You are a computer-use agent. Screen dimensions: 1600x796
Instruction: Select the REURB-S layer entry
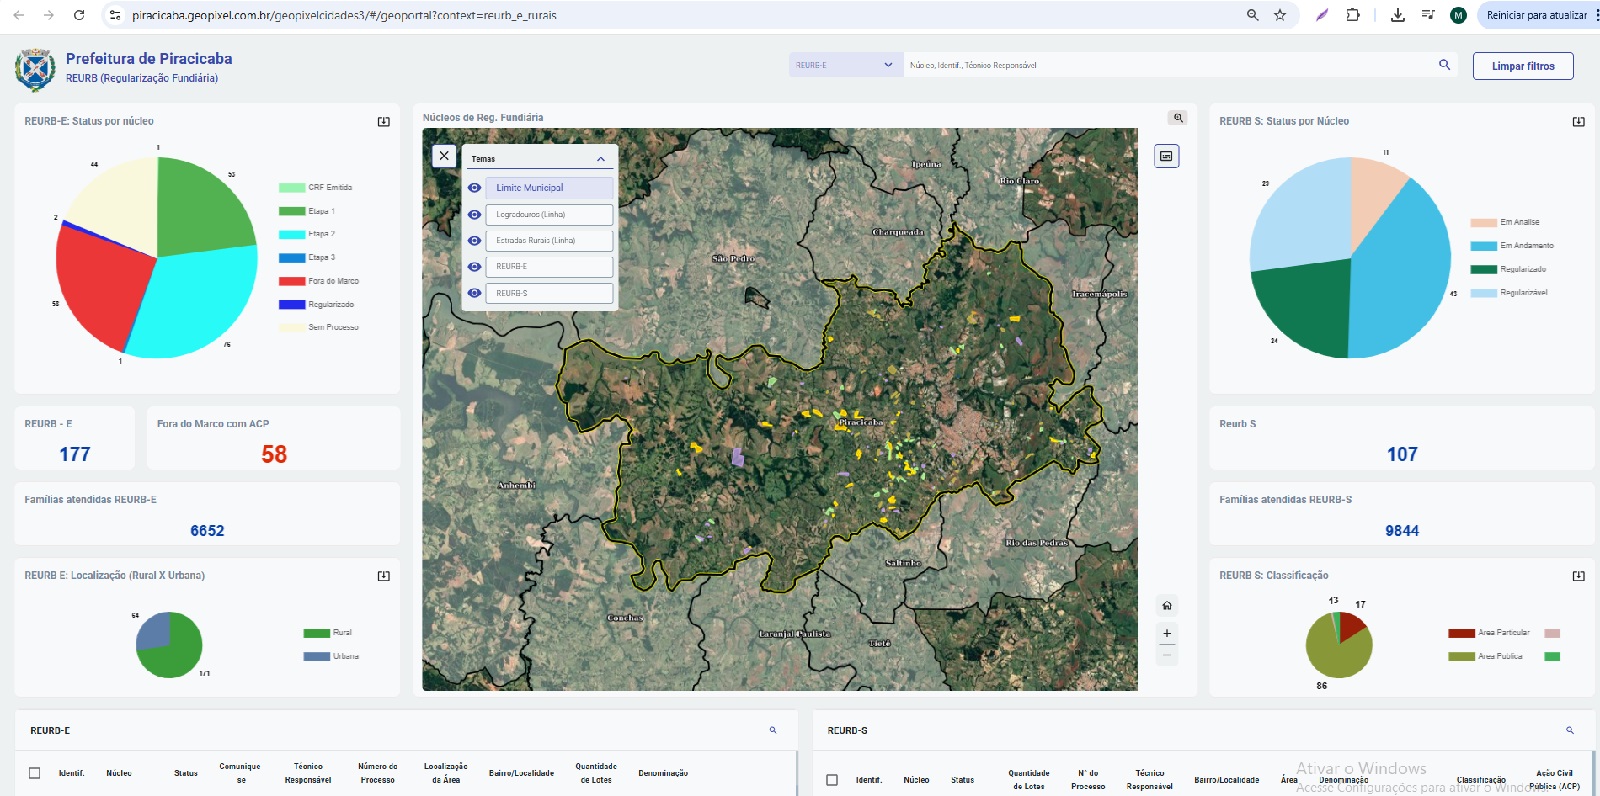pos(549,293)
